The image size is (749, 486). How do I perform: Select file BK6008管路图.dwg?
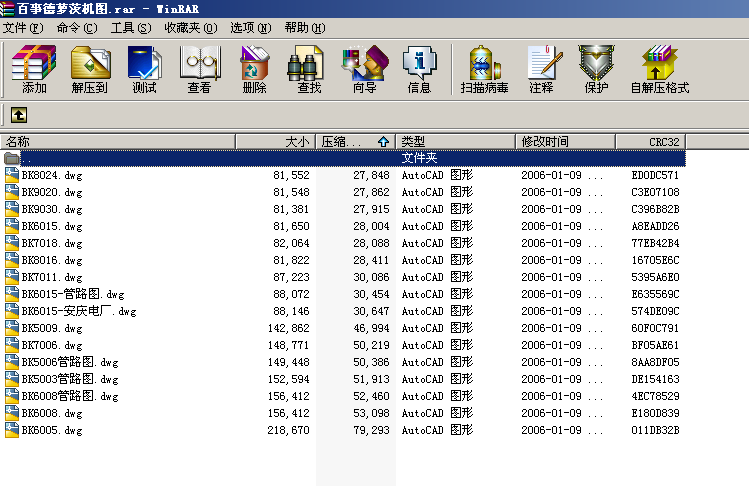click(70, 396)
